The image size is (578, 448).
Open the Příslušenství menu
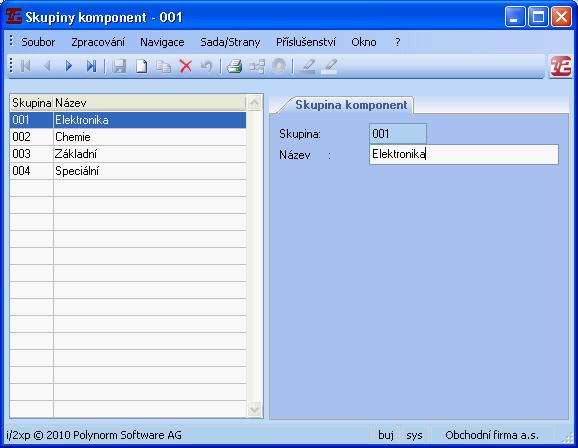coord(306,42)
